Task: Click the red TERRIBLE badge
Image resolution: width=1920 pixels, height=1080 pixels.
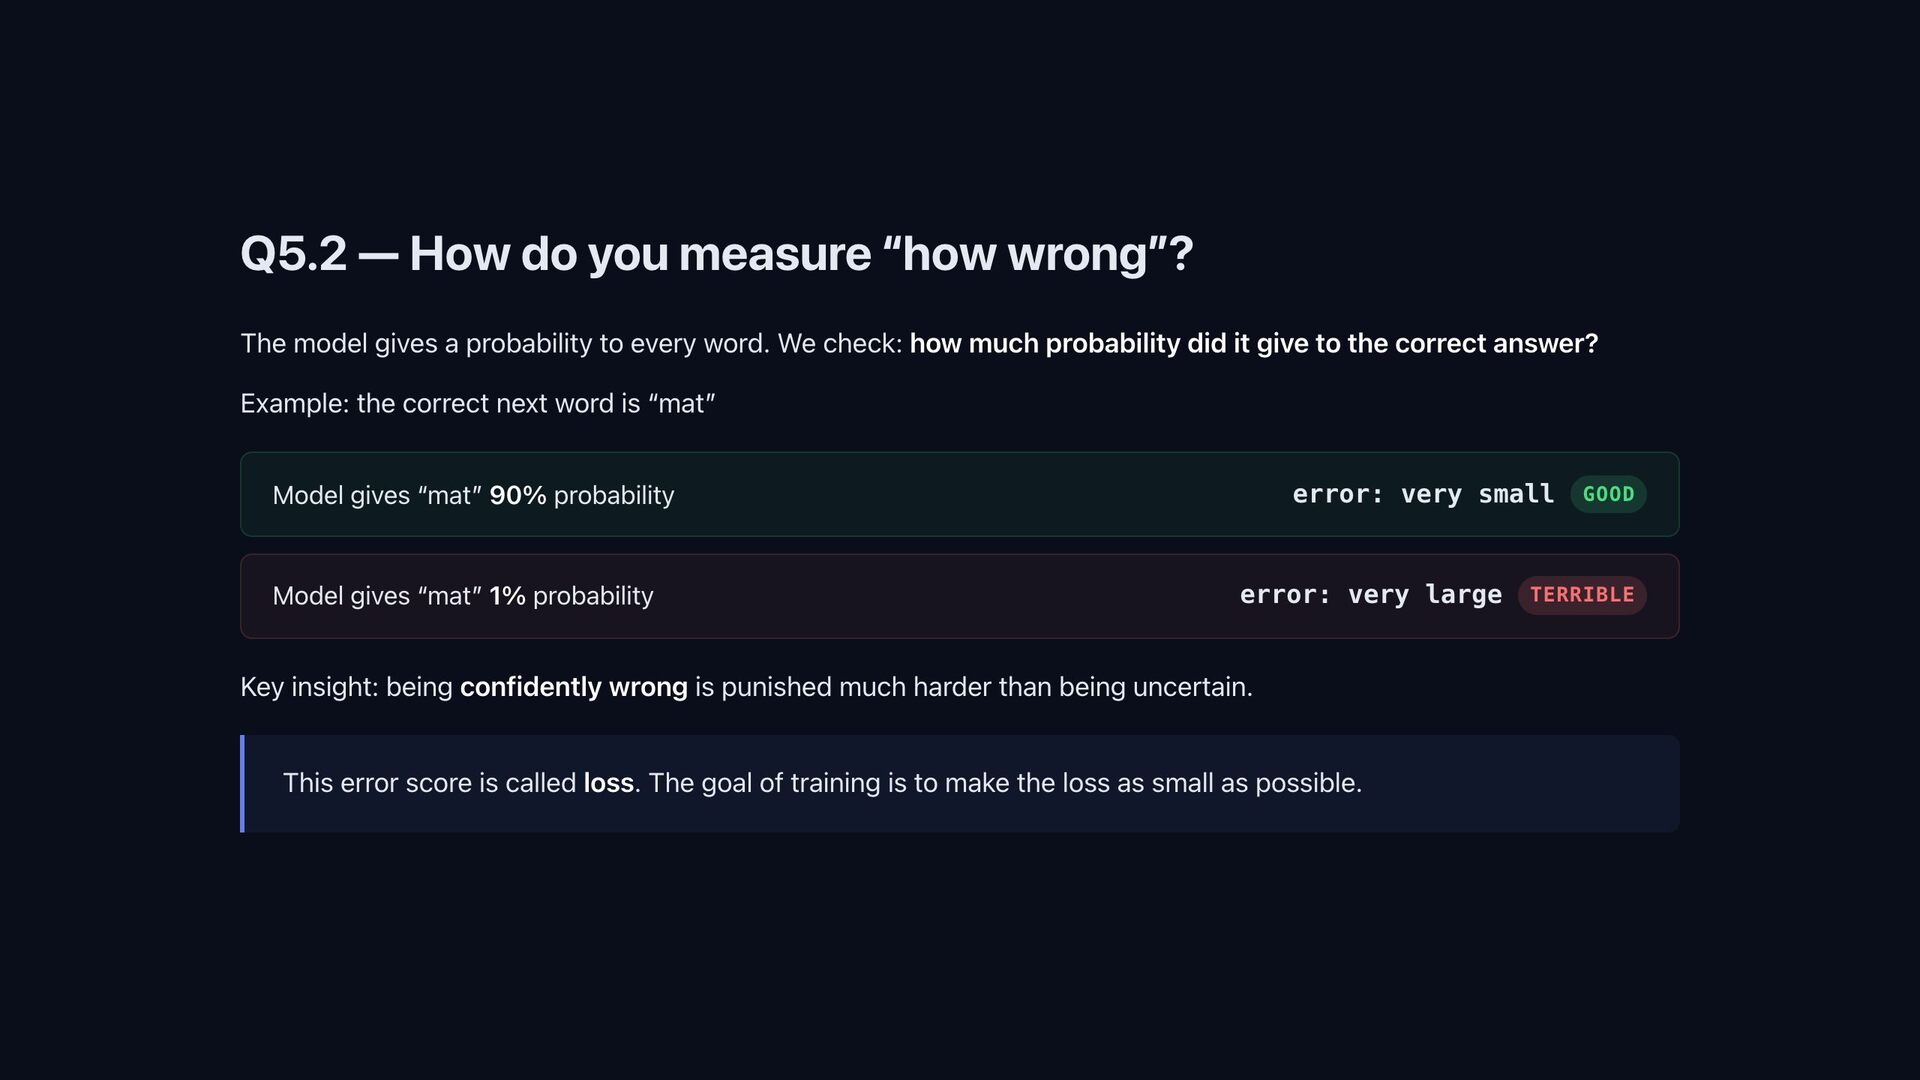Action: (x=1581, y=595)
